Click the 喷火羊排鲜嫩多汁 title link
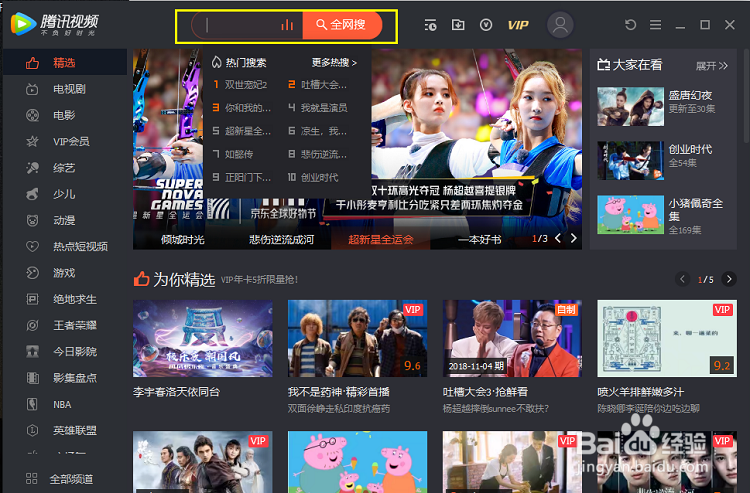Image resolution: width=750 pixels, height=493 pixels. pos(641,392)
